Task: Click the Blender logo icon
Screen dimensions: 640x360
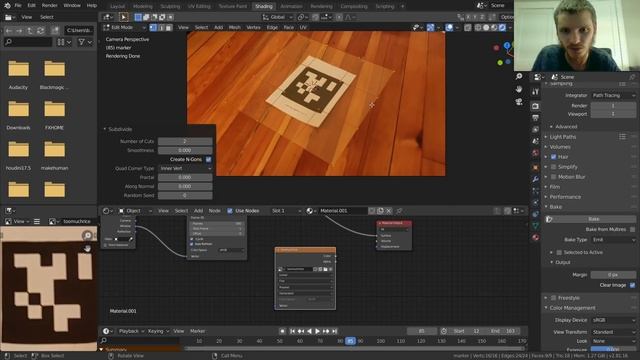Action: (x=7, y=6)
